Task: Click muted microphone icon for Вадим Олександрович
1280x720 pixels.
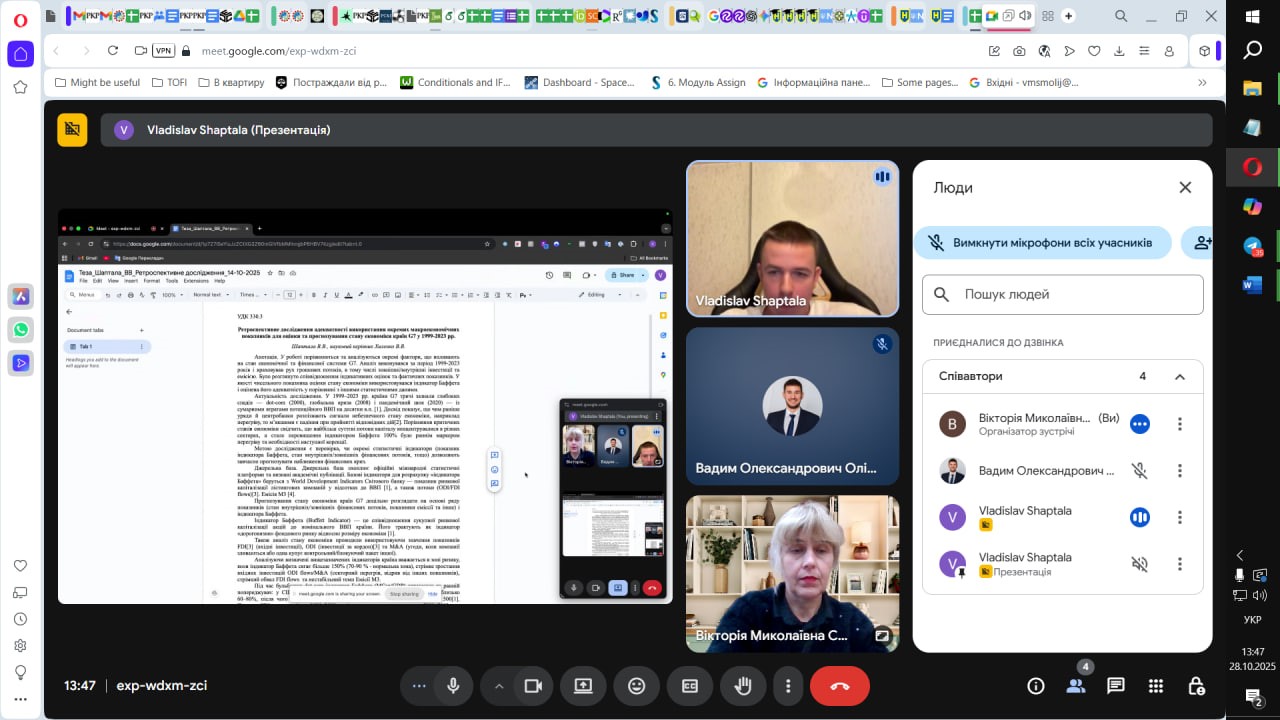Action: coord(1139,470)
